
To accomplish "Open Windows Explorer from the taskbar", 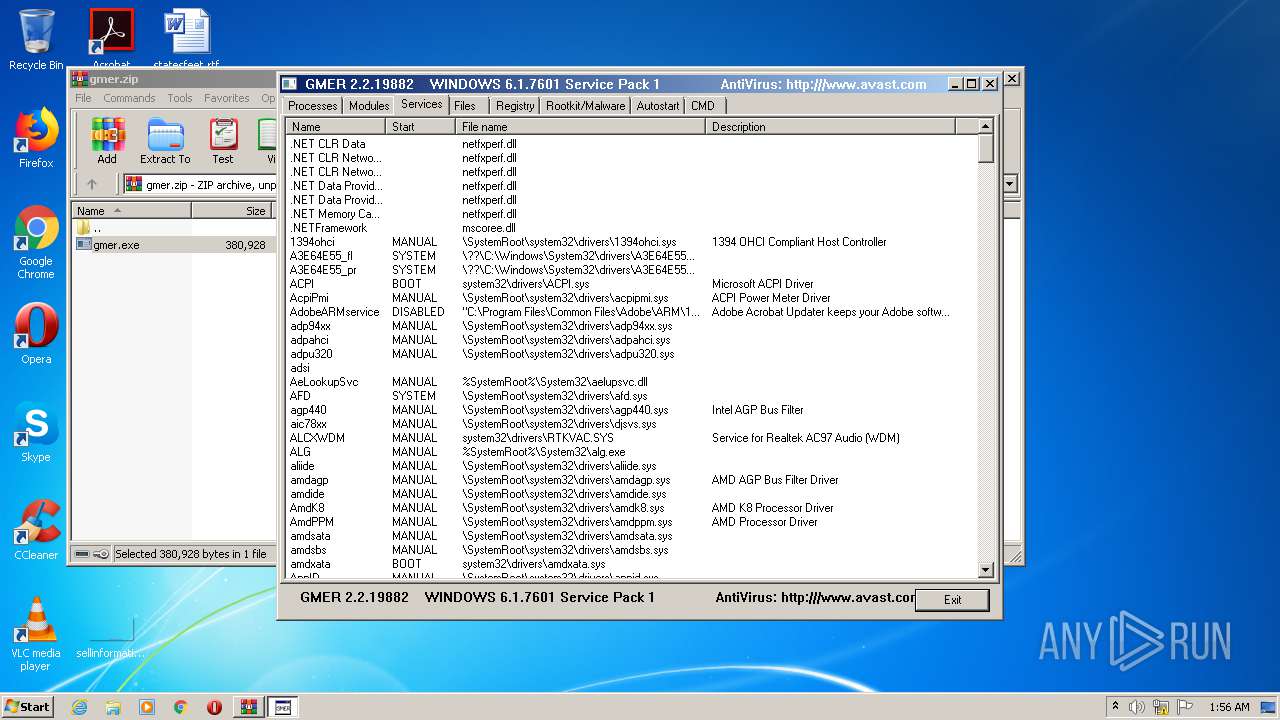I will tap(113, 707).
